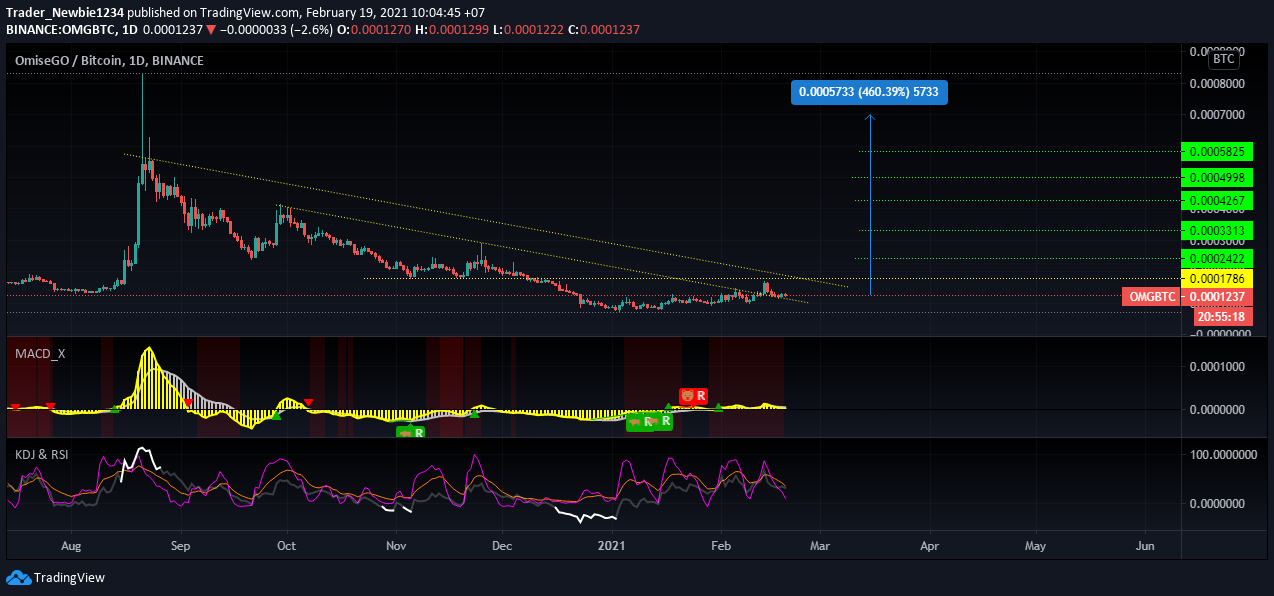Click the TradingView logo icon at bottom
Image resolution: width=1274 pixels, height=596 pixels.
[18, 578]
